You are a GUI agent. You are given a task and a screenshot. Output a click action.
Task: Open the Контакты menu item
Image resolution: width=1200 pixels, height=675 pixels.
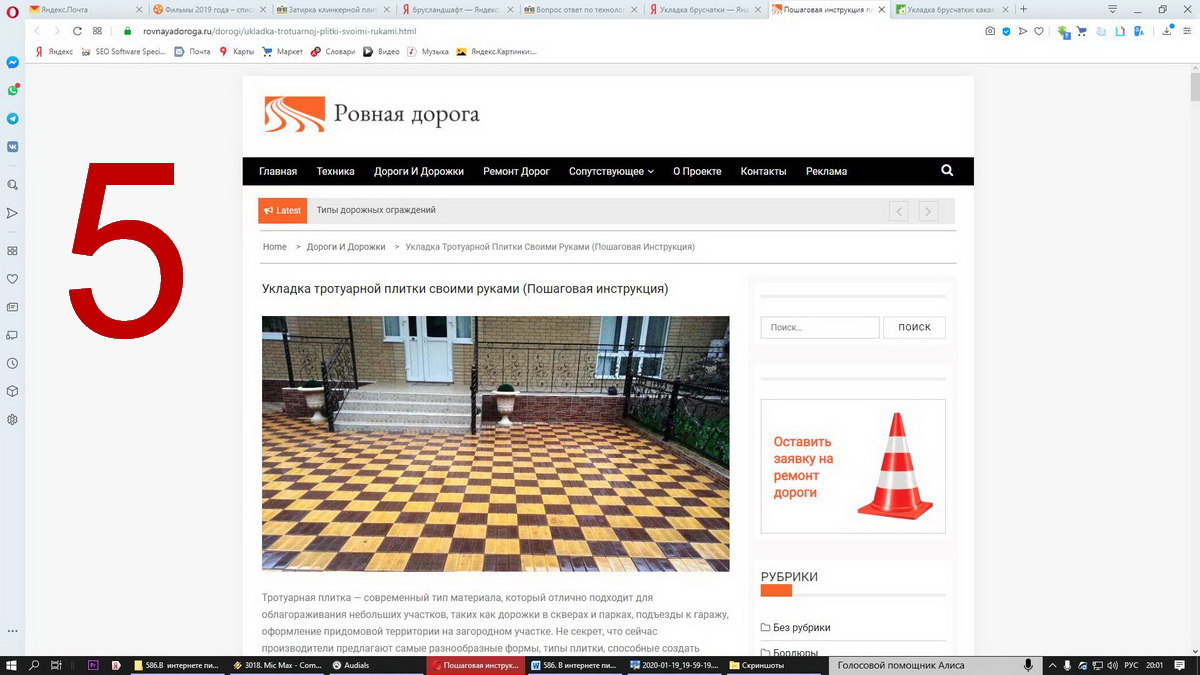[763, 171]
